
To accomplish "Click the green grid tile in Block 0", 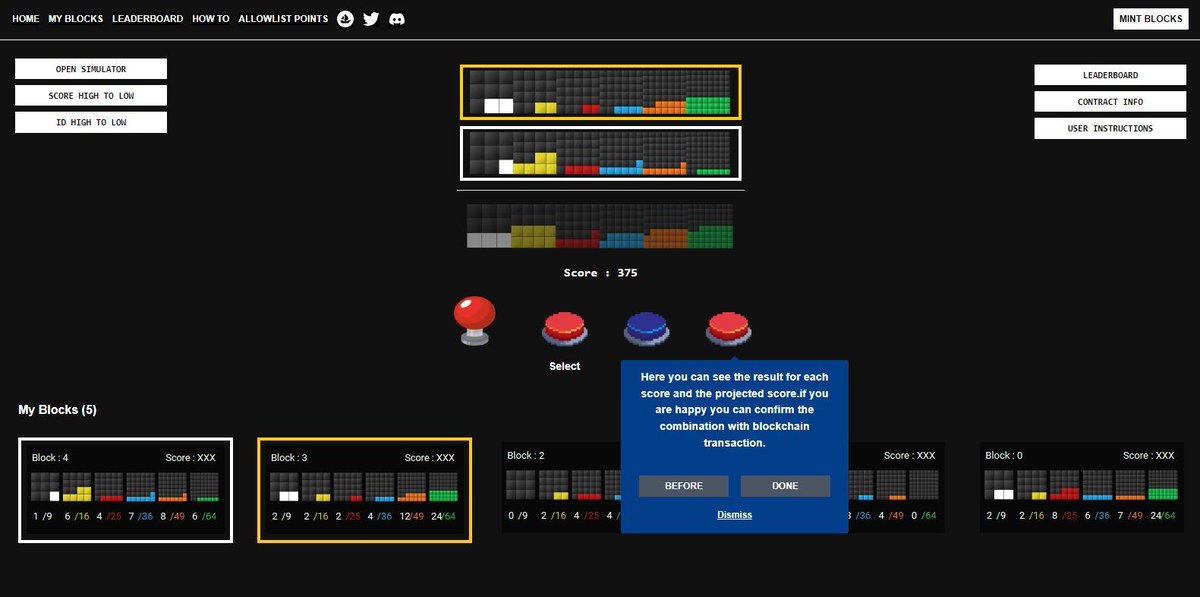I will pyautogui.click(x=1161, y=485).
